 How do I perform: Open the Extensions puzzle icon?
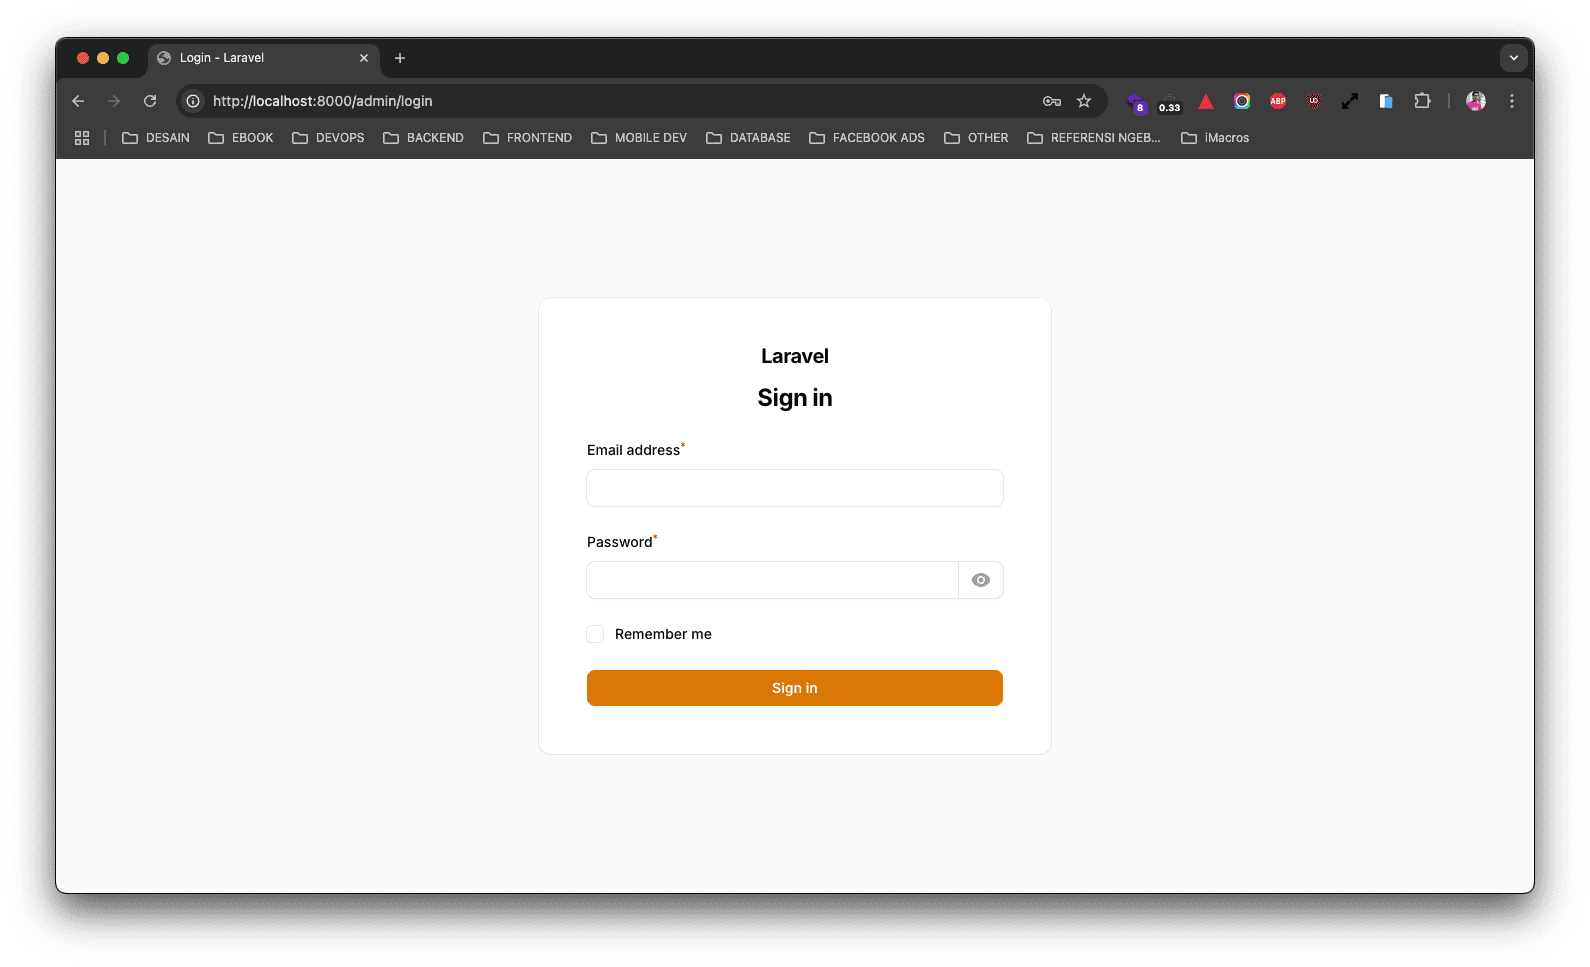[x=1422, y=101]
